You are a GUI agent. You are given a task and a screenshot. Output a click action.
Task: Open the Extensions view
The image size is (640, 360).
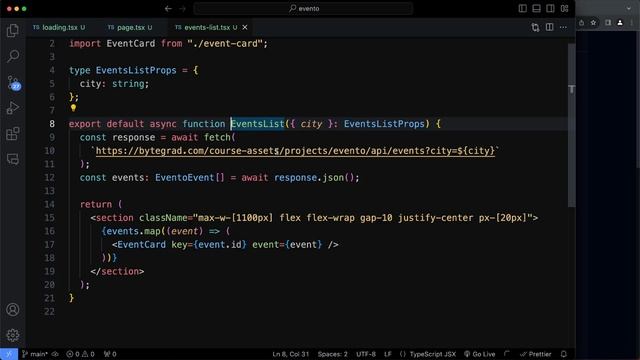13,133
